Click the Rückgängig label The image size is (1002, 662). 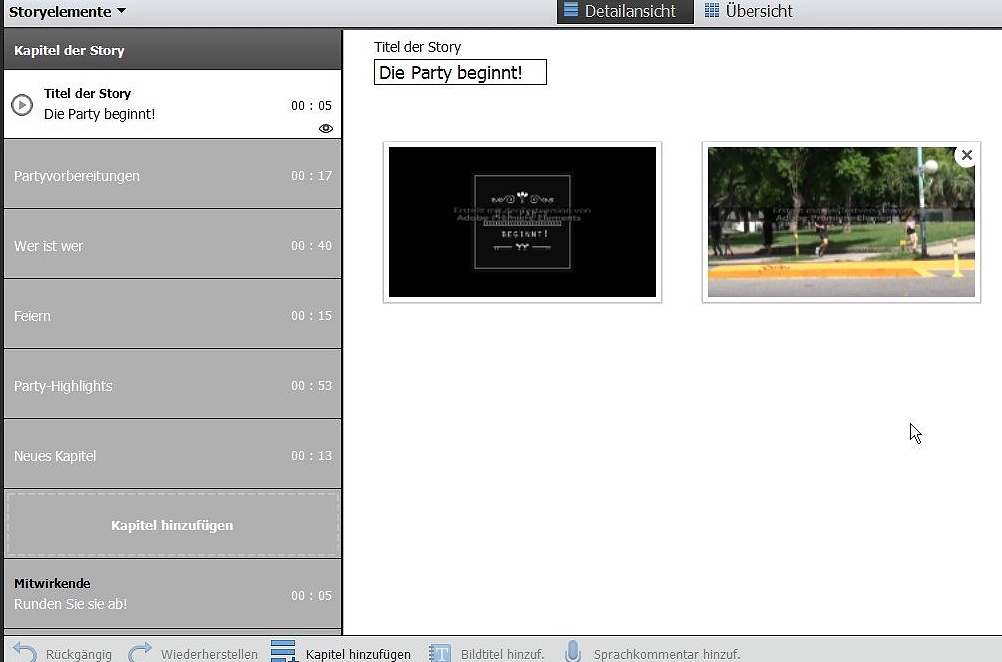pyautogui.click(x=79, y=654)
